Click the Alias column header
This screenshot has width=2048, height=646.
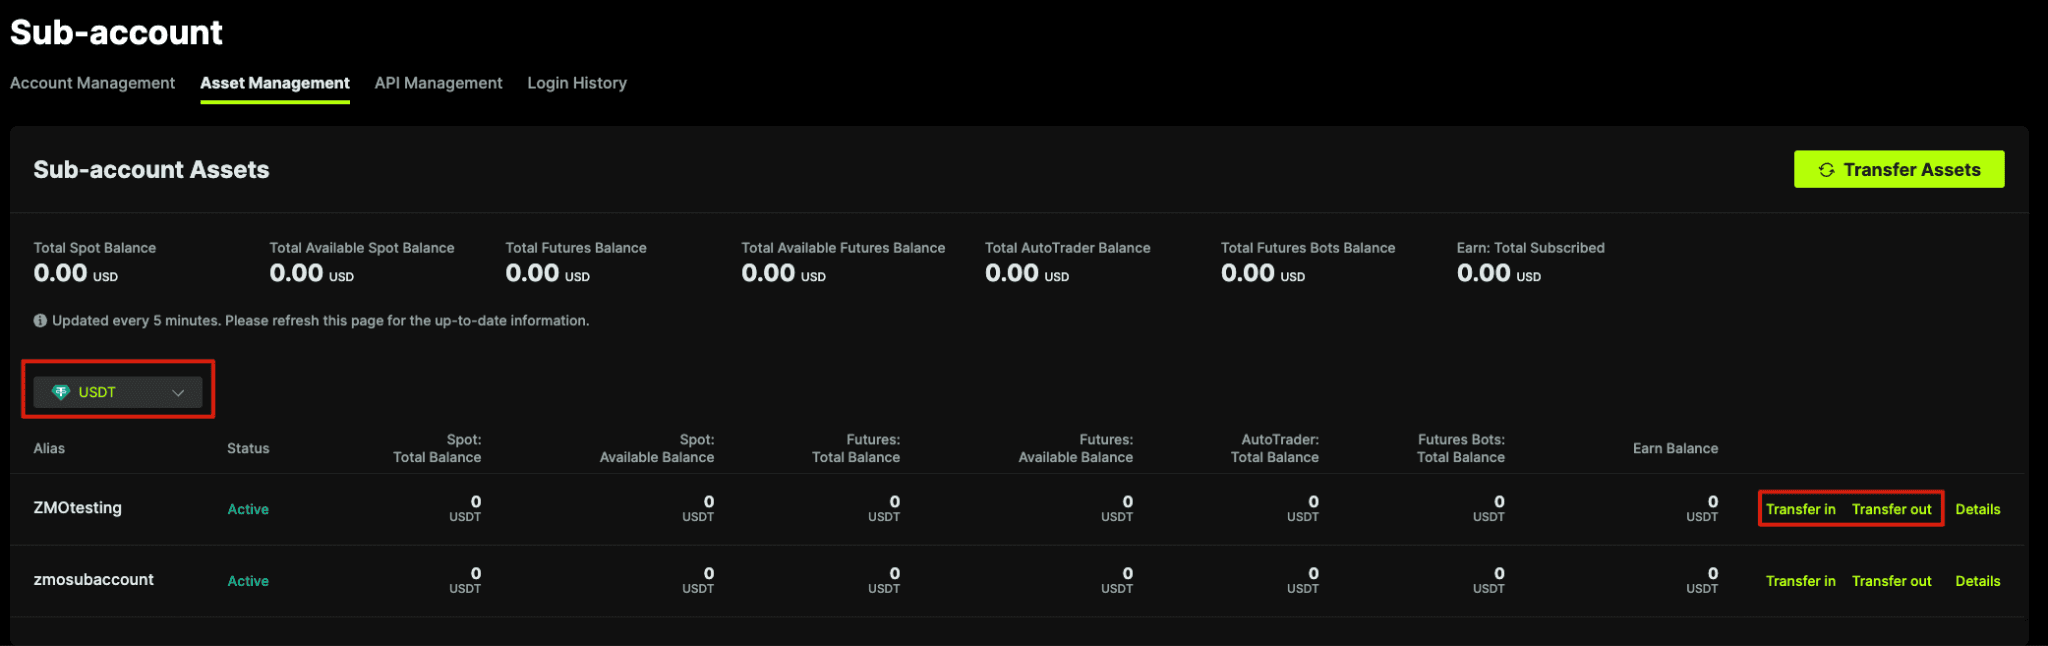tap(49, 448)
